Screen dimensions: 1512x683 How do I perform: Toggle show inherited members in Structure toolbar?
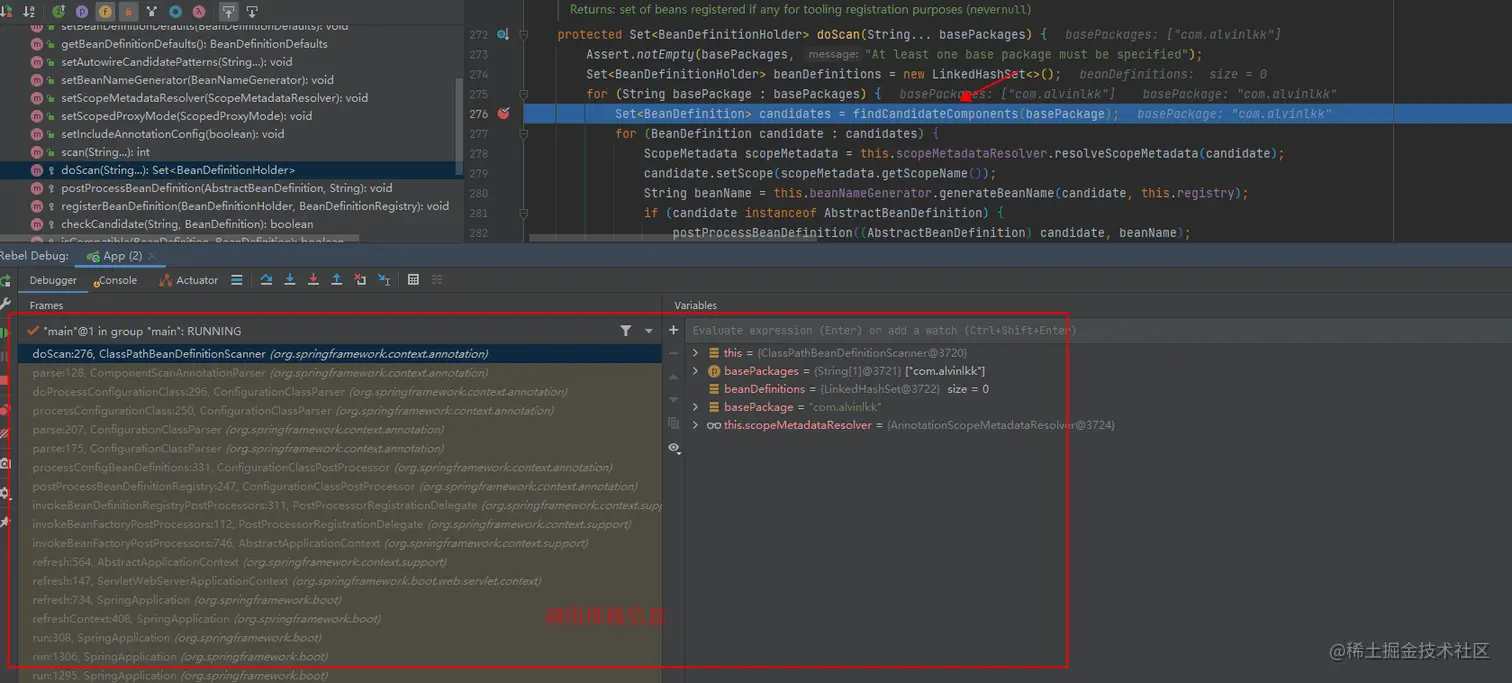pos(59,12)
